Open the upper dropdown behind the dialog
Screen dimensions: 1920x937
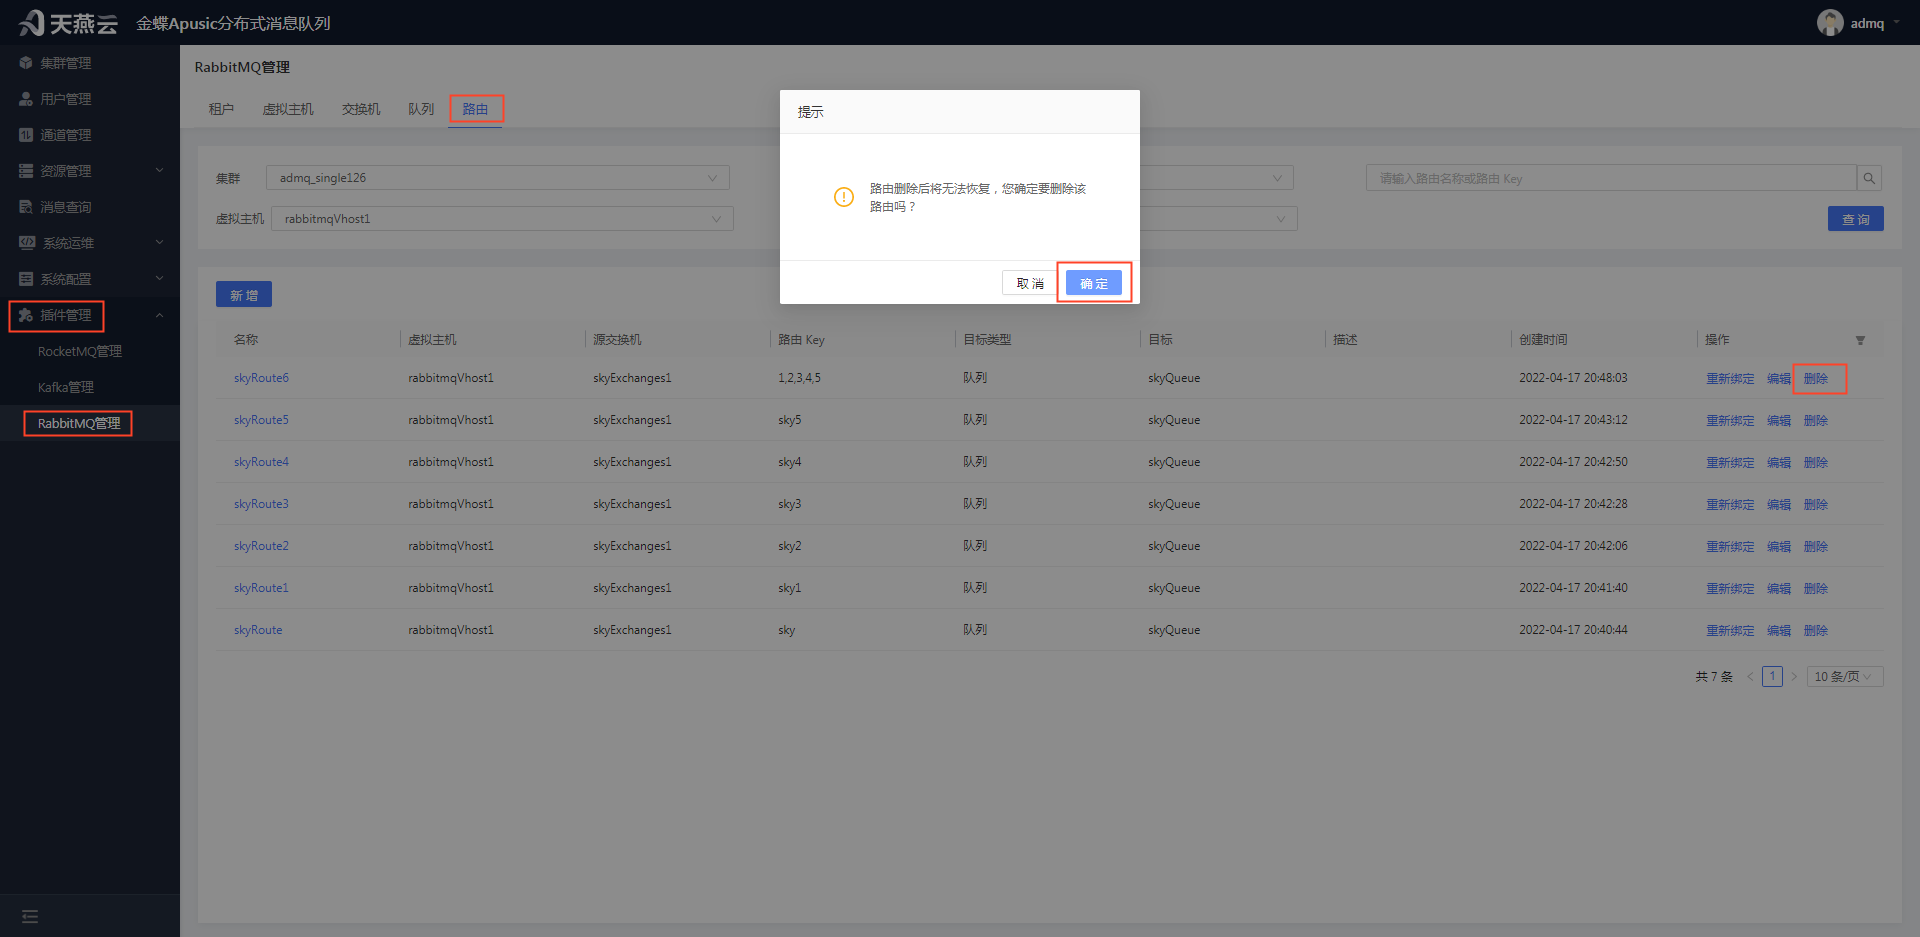tap(1216, 178)
